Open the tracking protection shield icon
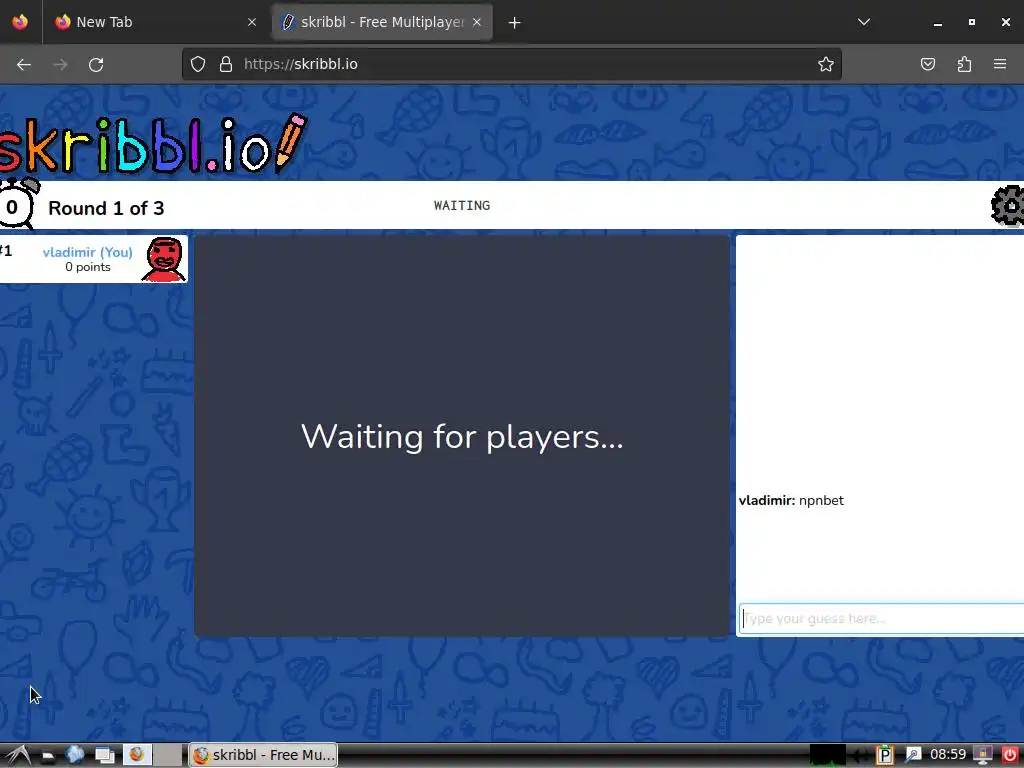The image size is (1024, 768). click(198, 64)
